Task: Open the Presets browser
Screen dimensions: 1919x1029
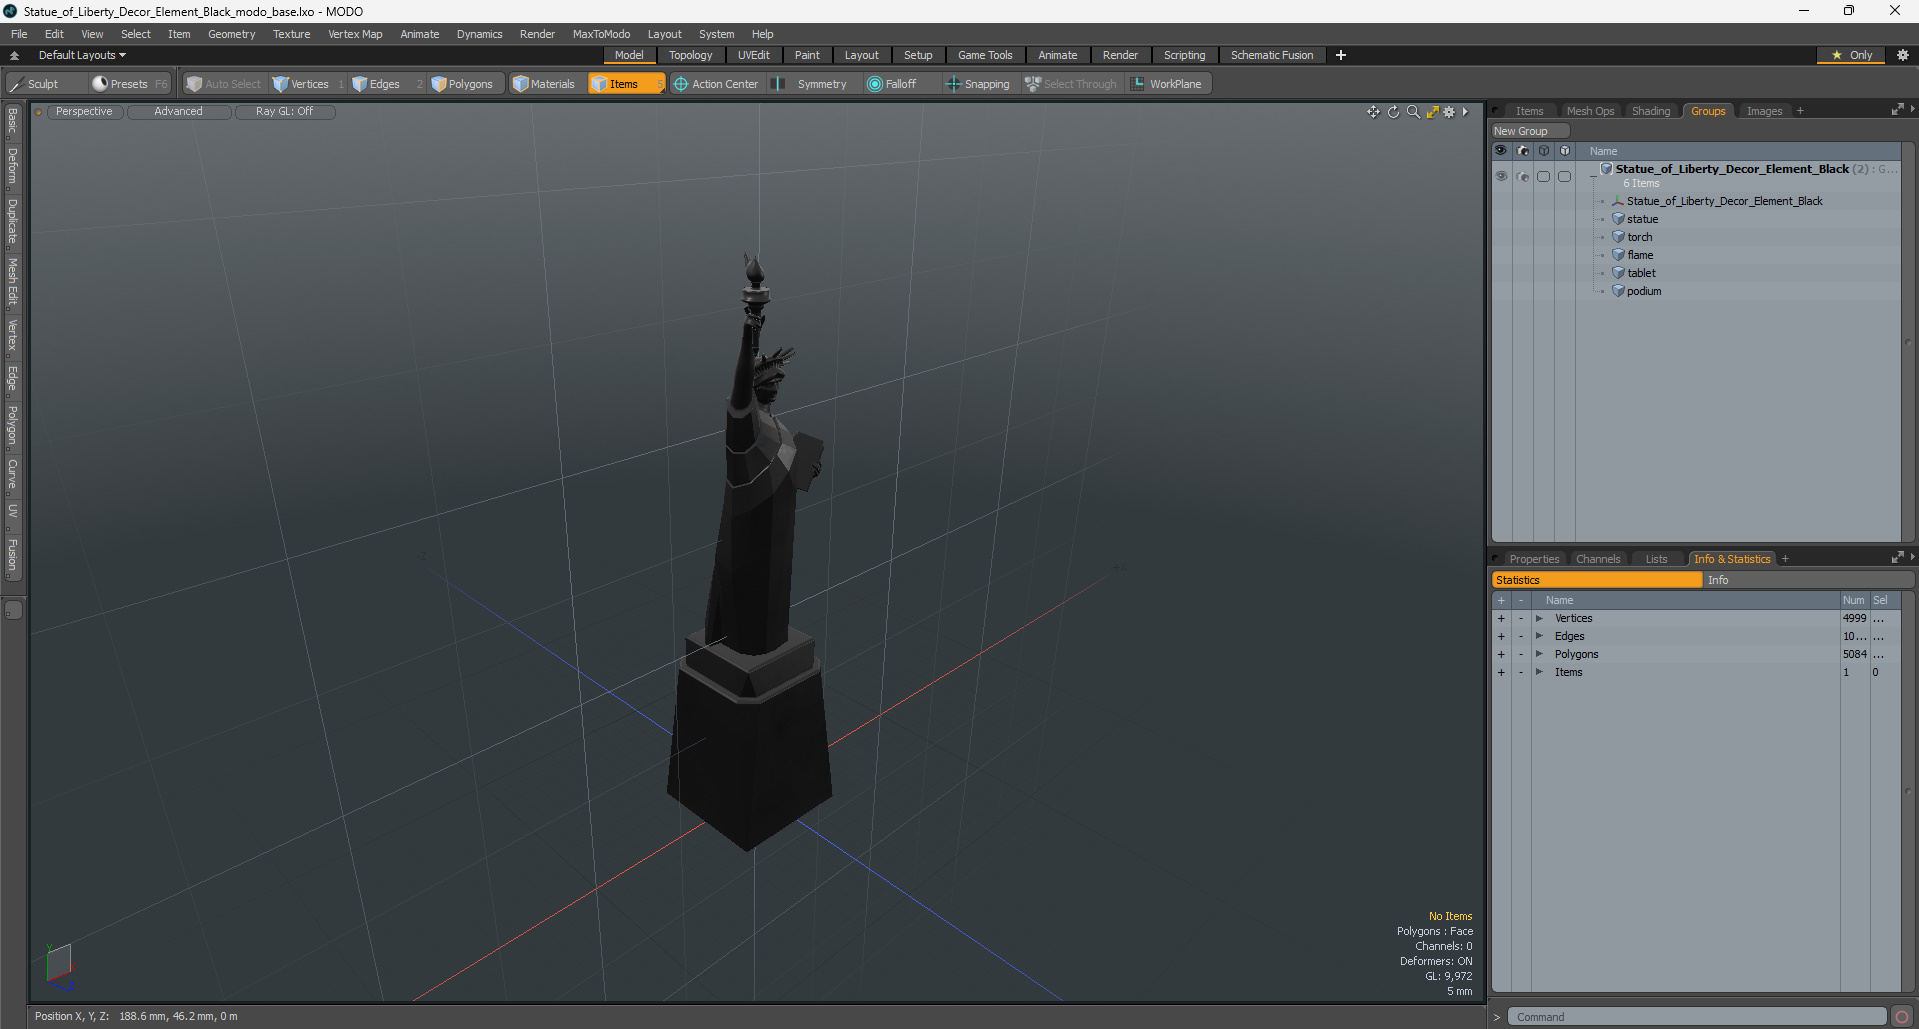Action: pos(128,84)
